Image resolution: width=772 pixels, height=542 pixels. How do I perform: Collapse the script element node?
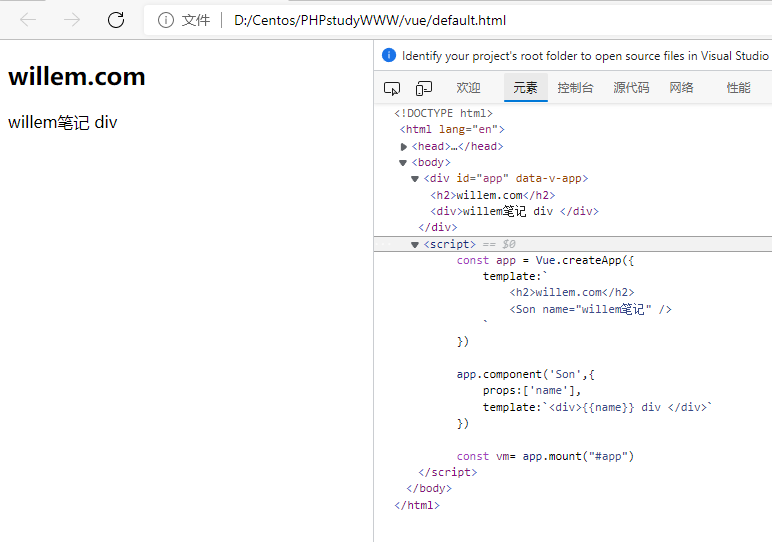pyautogui.click(x=415, y=245)
